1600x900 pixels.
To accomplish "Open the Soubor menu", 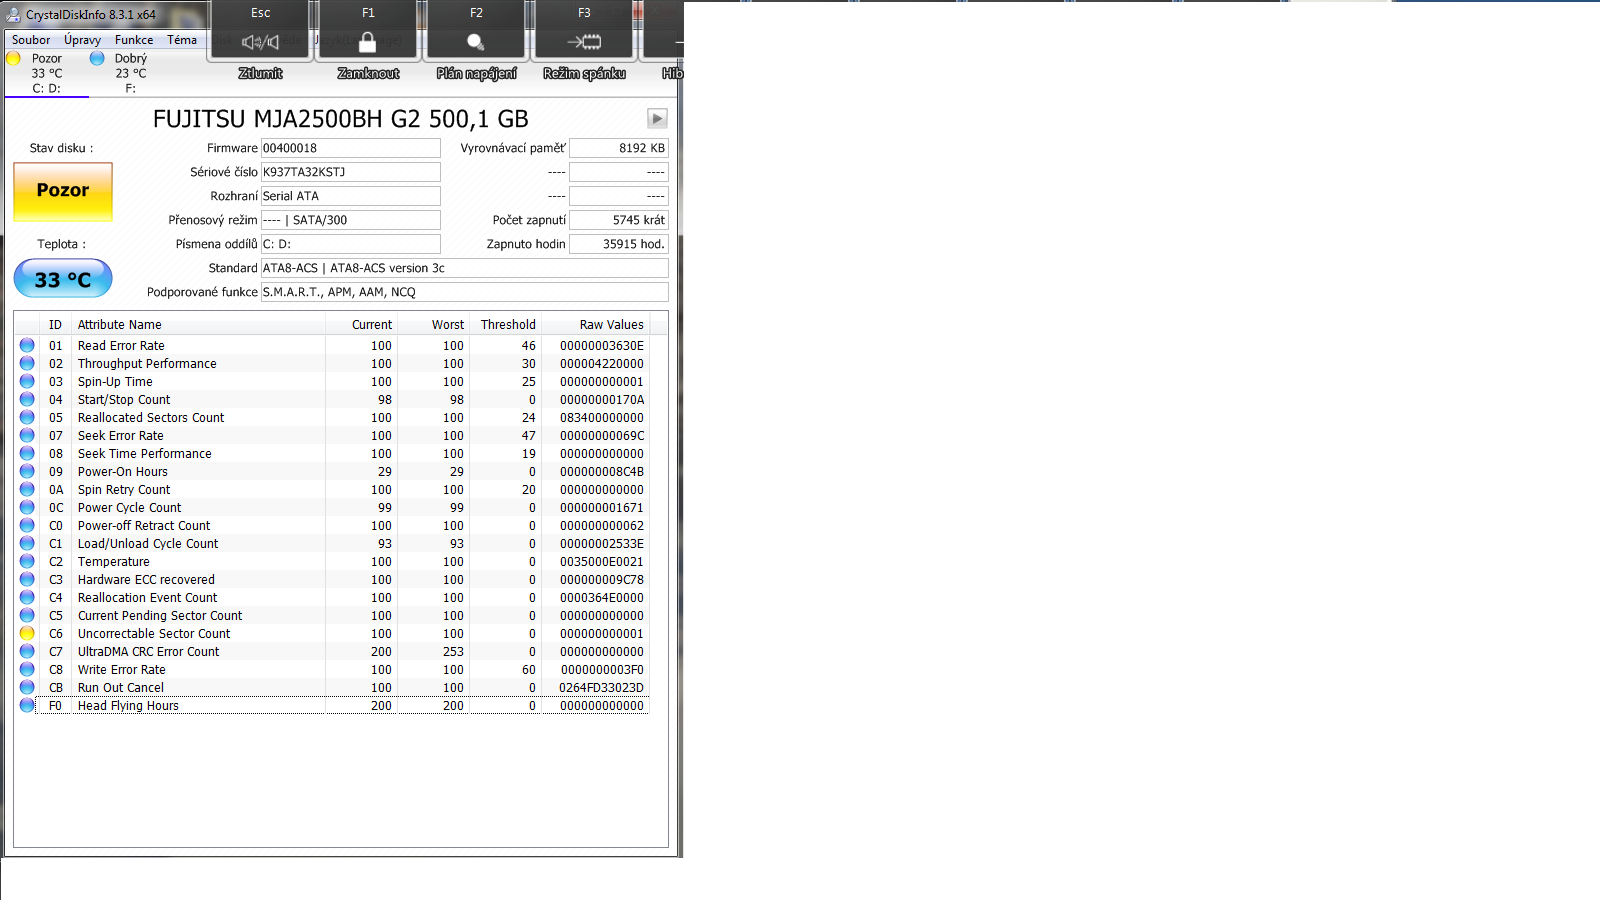I will click(31, 40).
